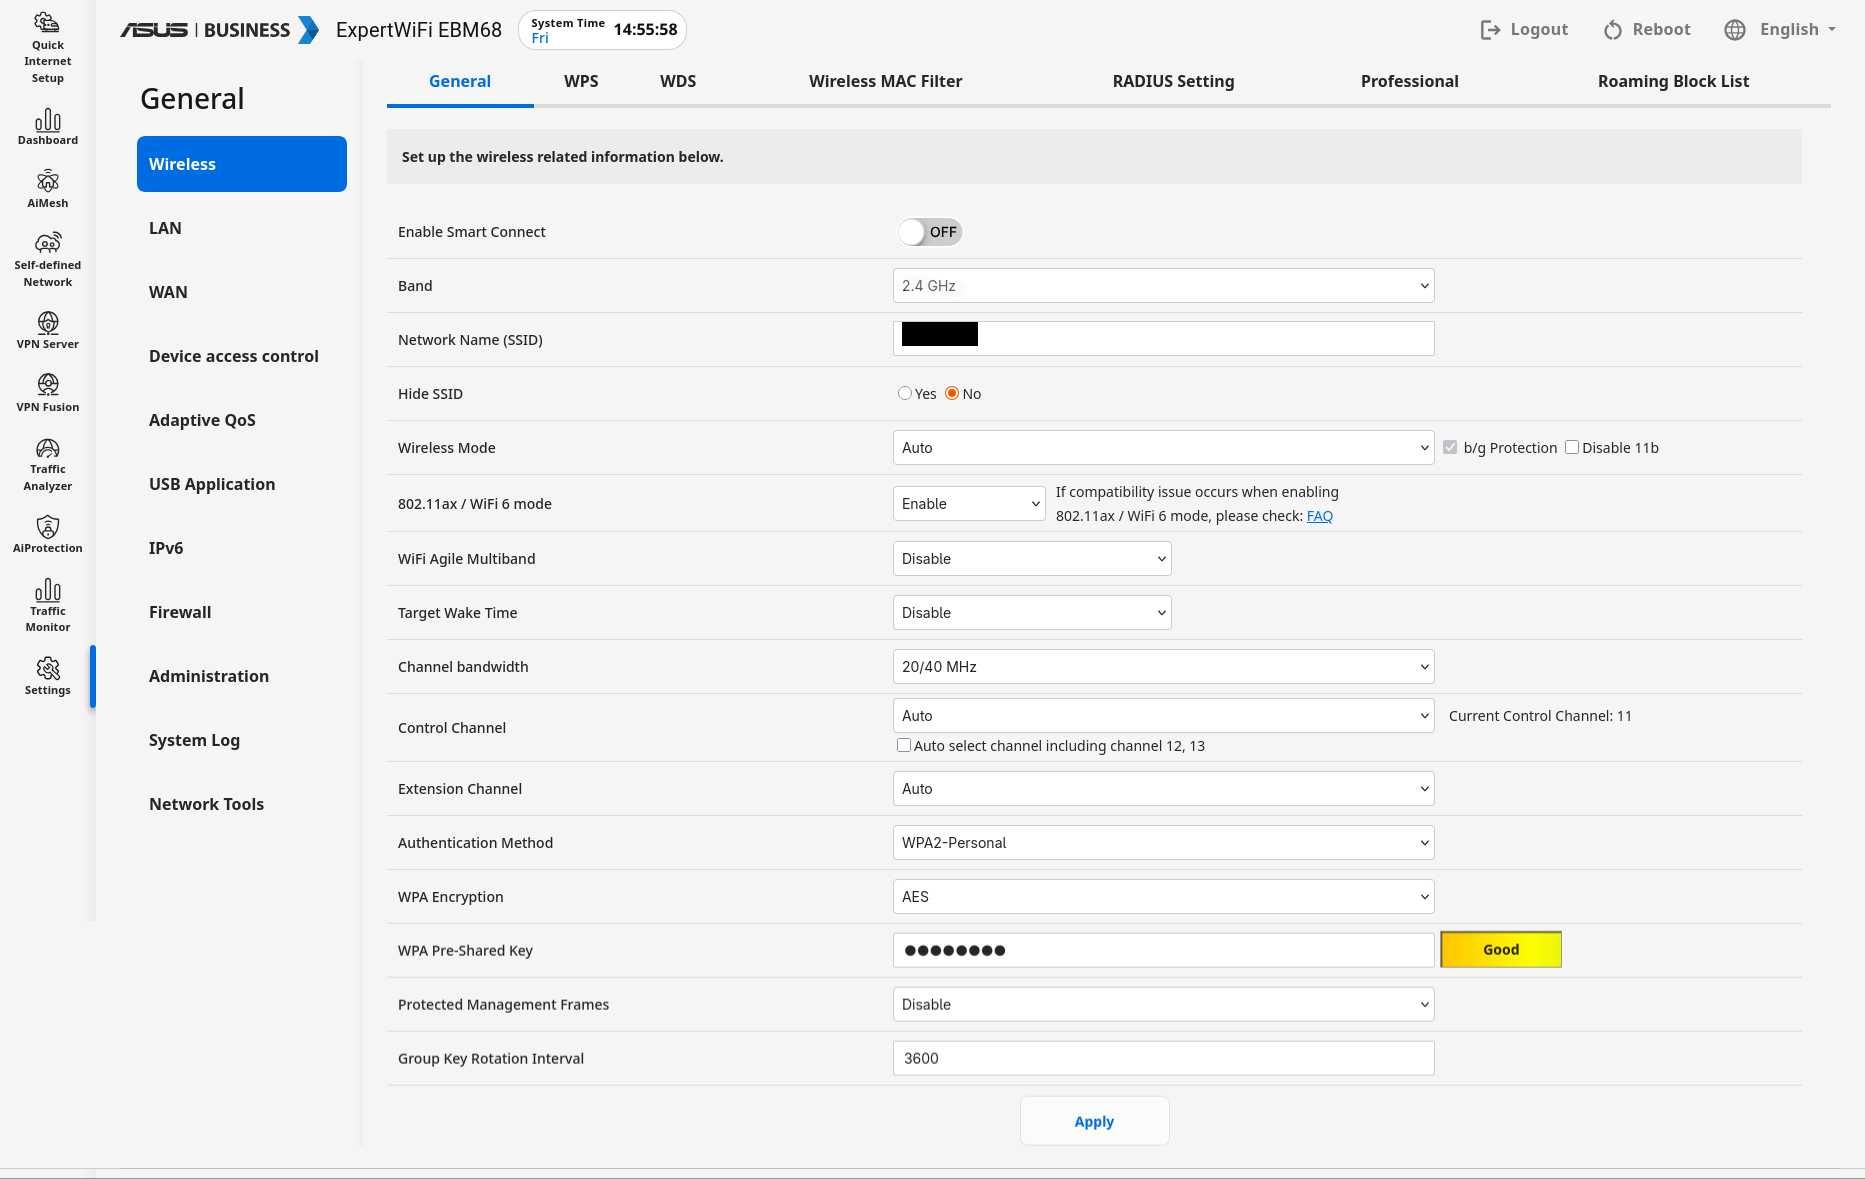Open AiMesh icon in sidebar

click(x=47, y=181)
